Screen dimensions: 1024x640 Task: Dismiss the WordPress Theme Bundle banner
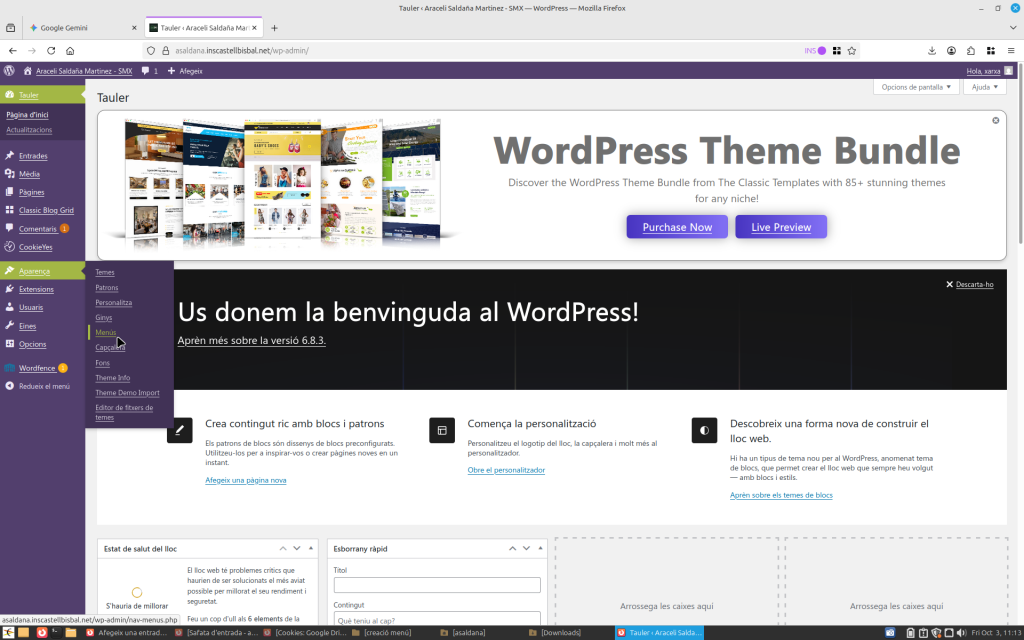(995, 120)
